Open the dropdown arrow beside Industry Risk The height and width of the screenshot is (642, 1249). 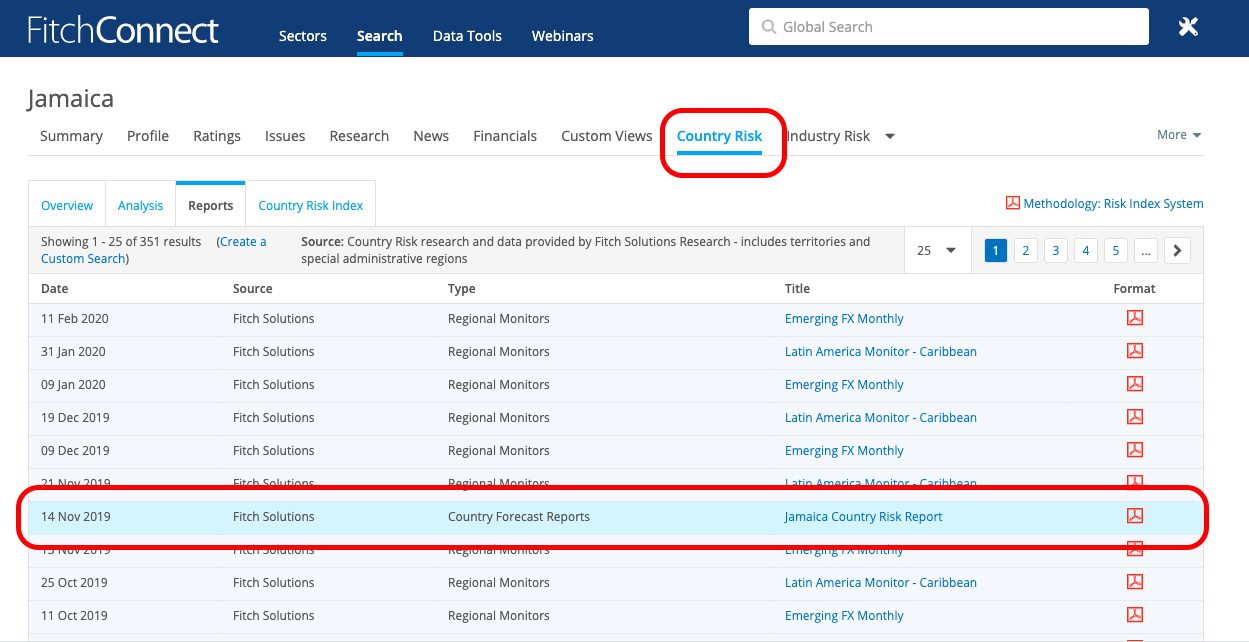click(890, 136)
